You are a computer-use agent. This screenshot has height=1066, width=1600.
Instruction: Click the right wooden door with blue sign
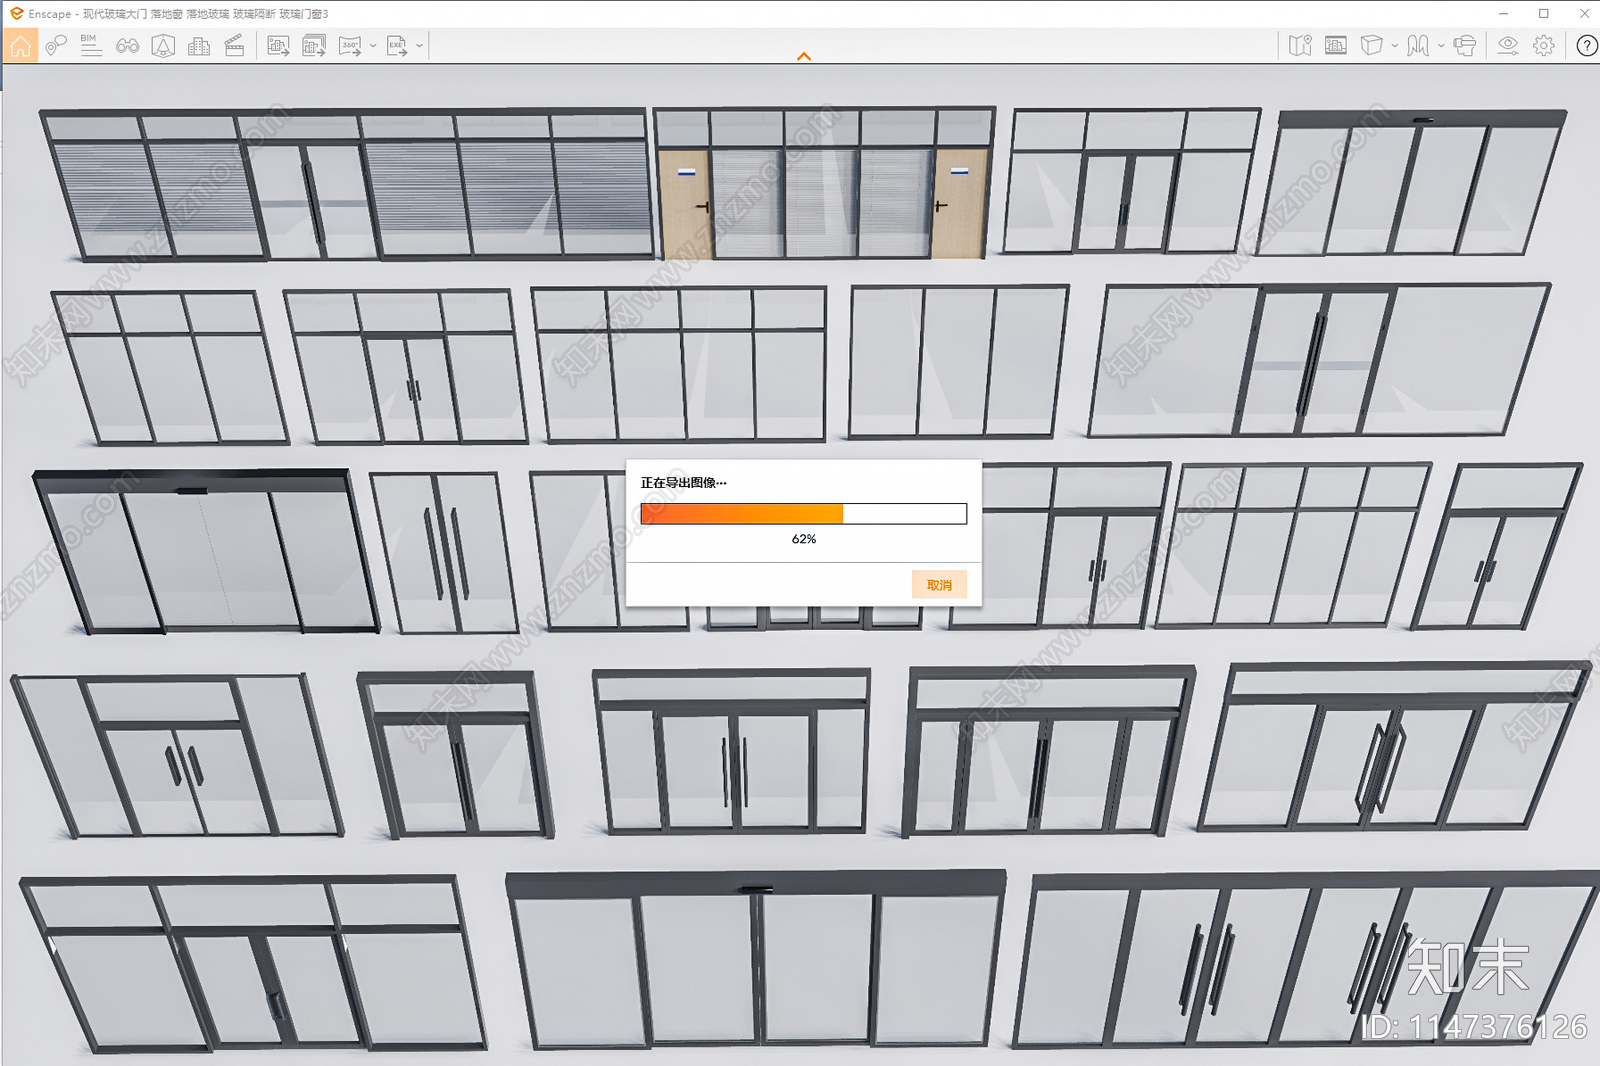pos(959,205)
